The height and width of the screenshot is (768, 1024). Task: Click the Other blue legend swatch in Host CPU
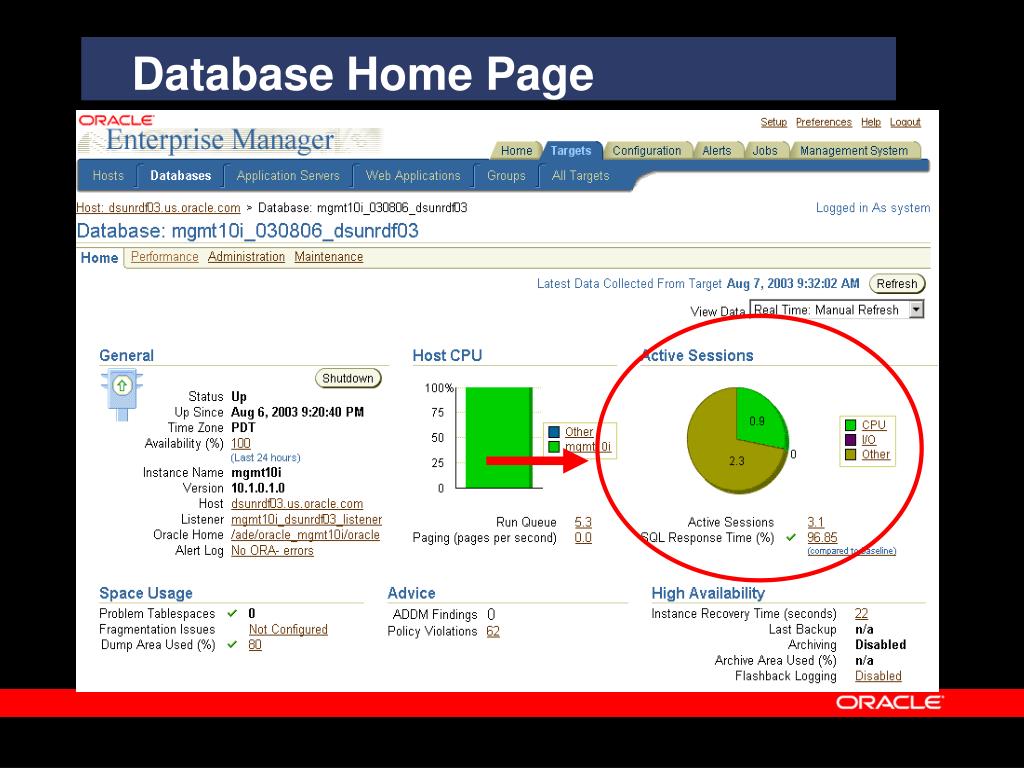pyautogui.click(x=554, y=432)
